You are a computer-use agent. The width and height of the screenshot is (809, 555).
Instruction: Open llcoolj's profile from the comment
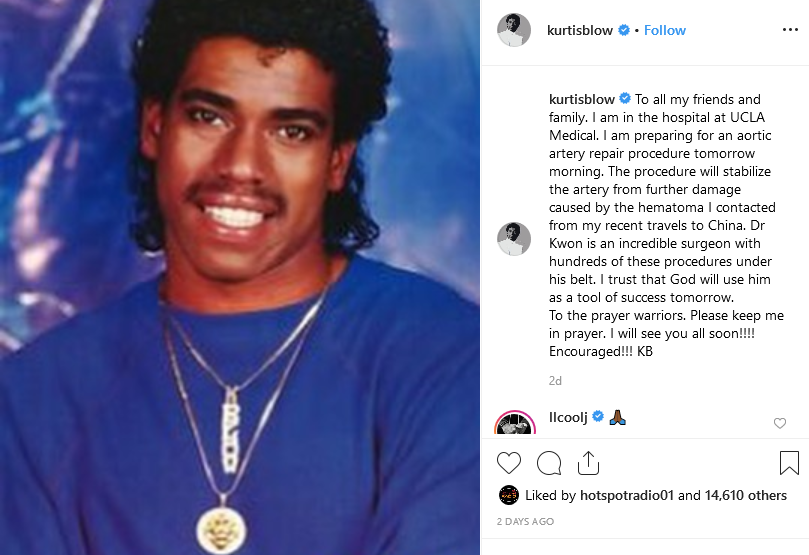click(568, 417)
